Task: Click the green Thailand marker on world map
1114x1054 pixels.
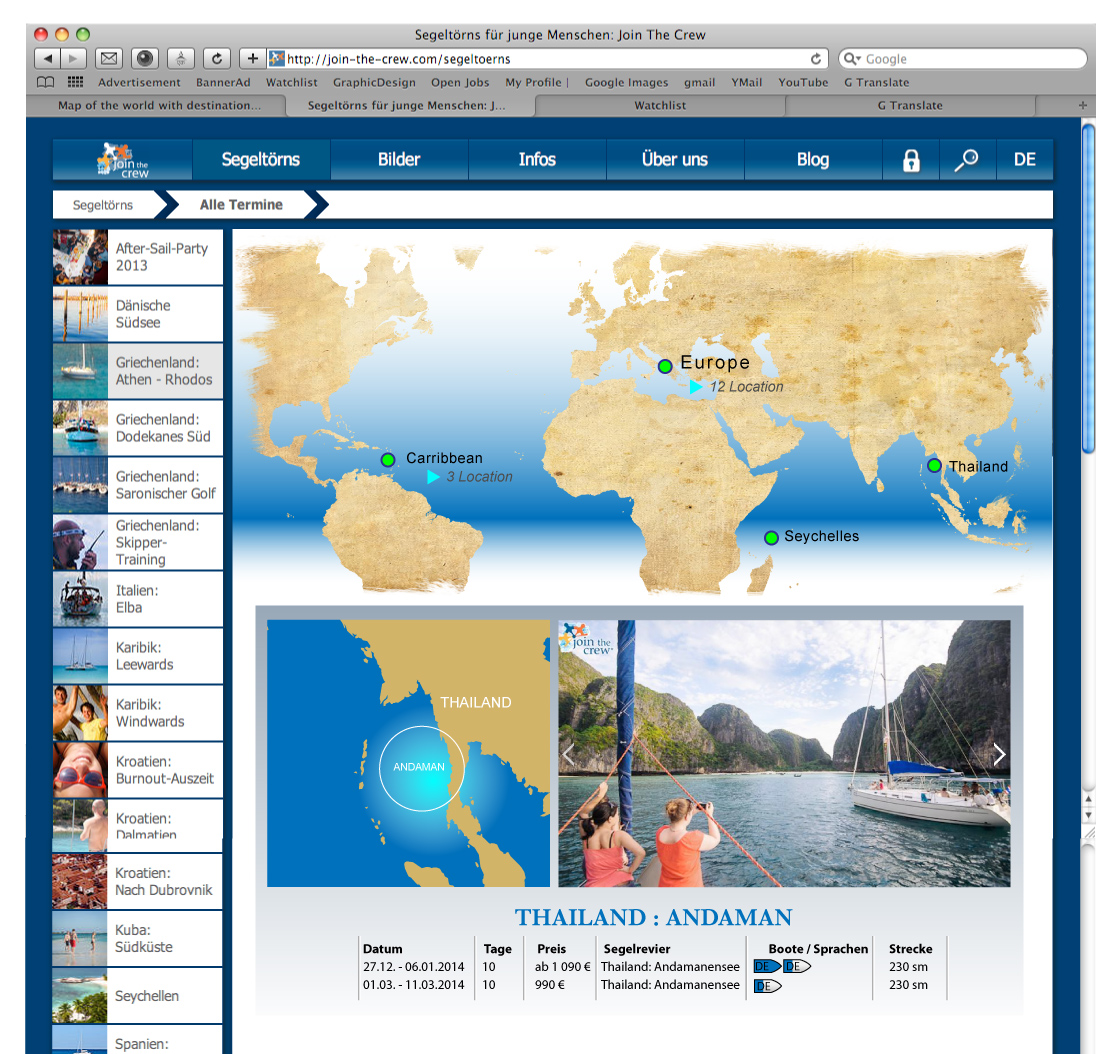Action: coord(934,465)
